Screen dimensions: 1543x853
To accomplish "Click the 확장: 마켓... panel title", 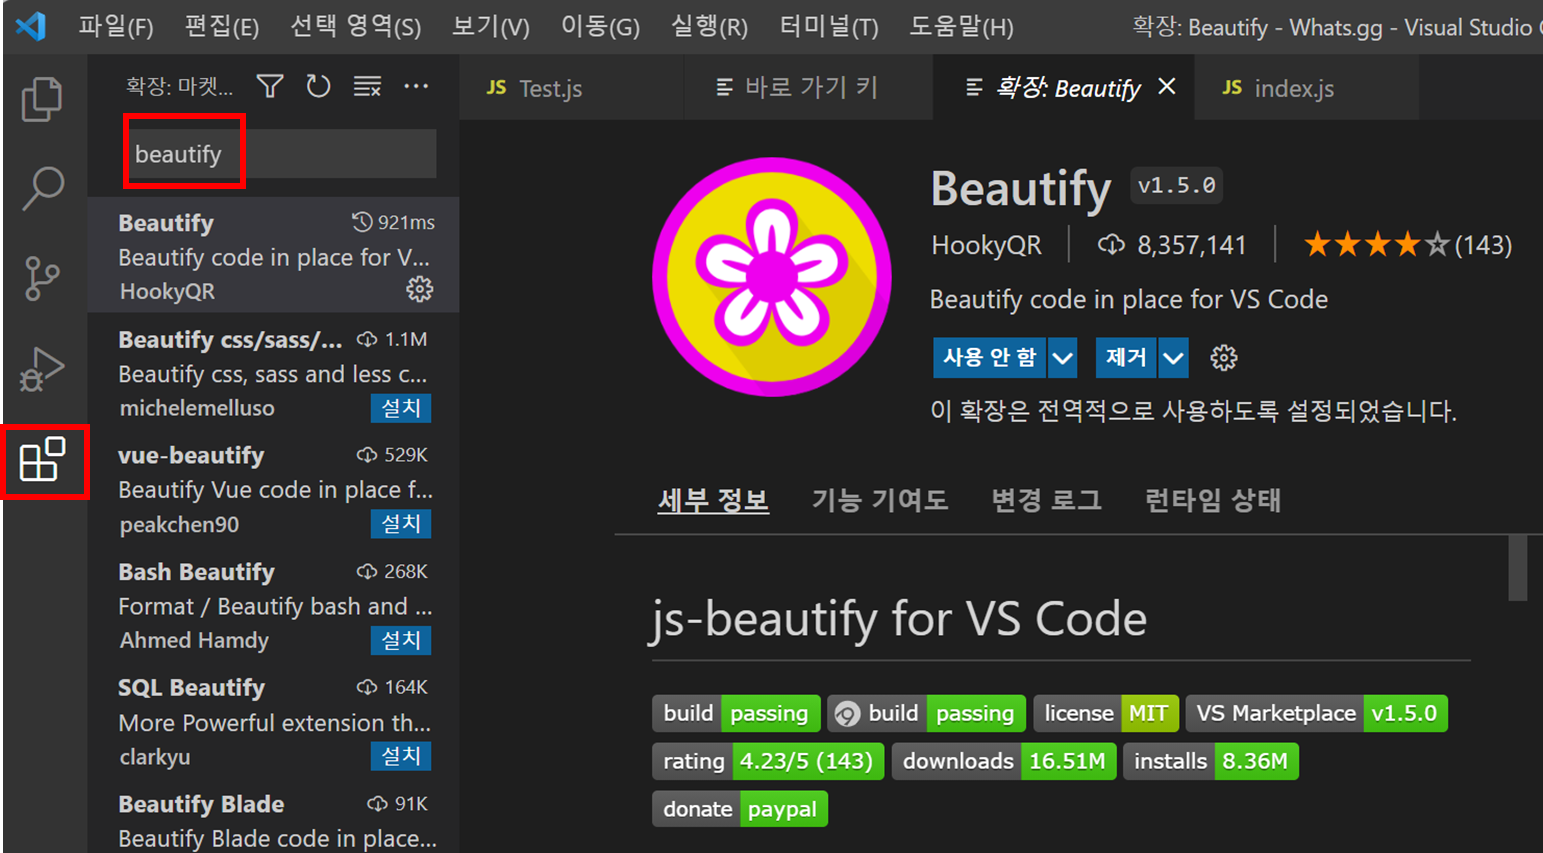I will [179, 87].
